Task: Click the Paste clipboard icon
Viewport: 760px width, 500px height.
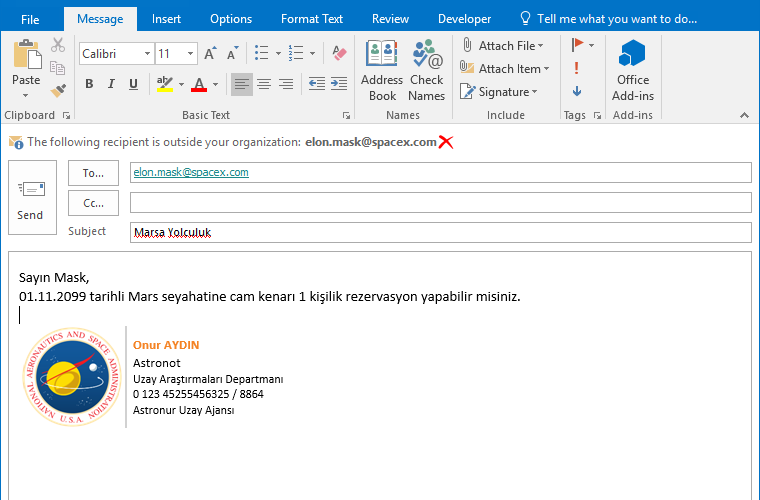Action: click(27, 54)
